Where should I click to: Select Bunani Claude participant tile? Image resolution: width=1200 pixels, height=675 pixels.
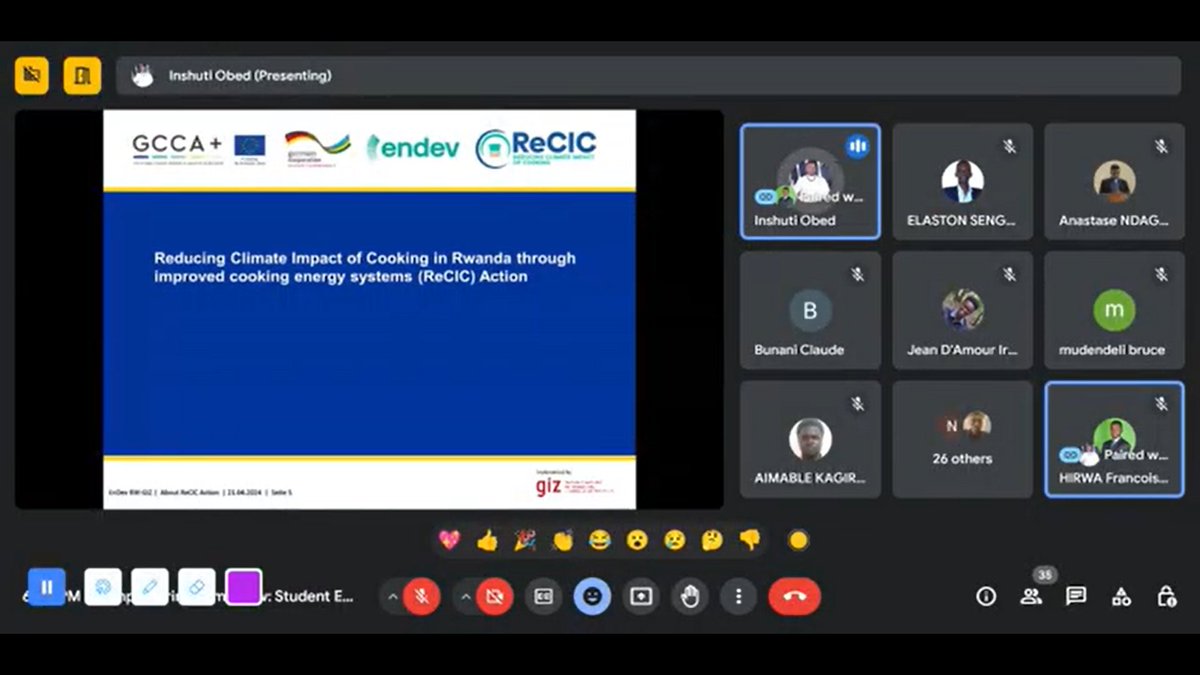pyautogui.click(x=810, y=310)
